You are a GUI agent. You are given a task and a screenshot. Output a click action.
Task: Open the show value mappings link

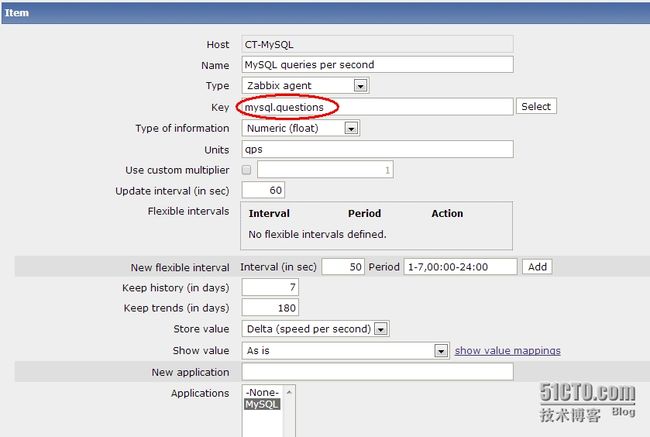[x=507, y=351]
